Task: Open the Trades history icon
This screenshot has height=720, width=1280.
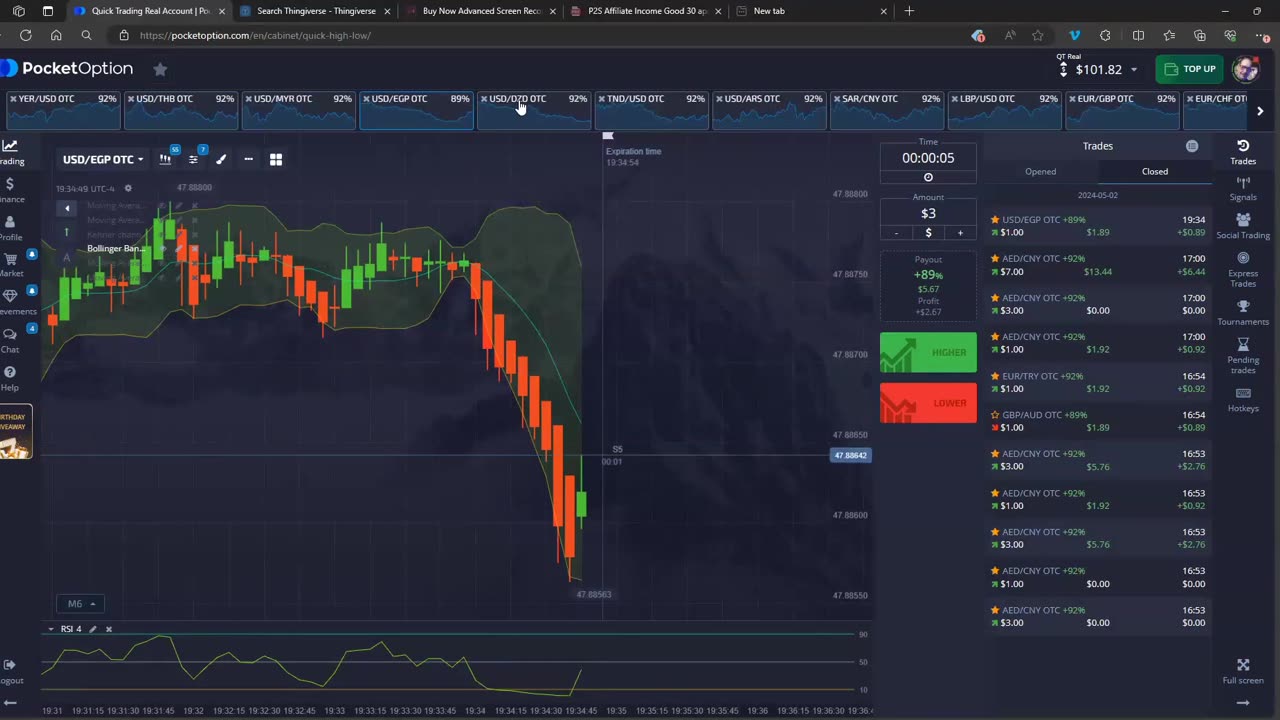Action: [1243, 152]
